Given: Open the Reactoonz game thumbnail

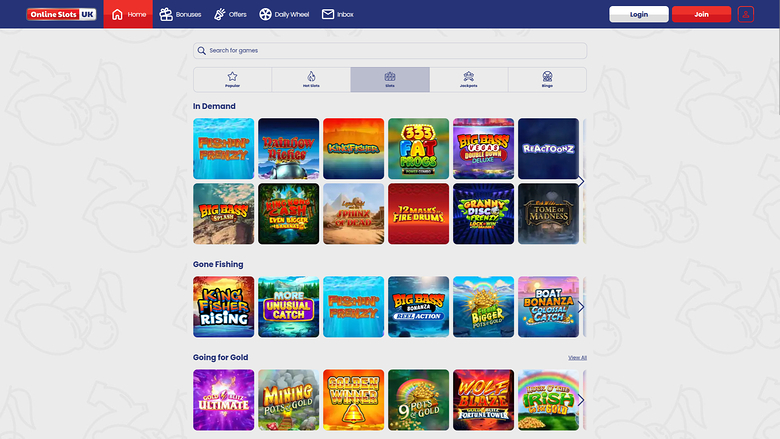Looking at the screenshot, I should click(548, 149).
